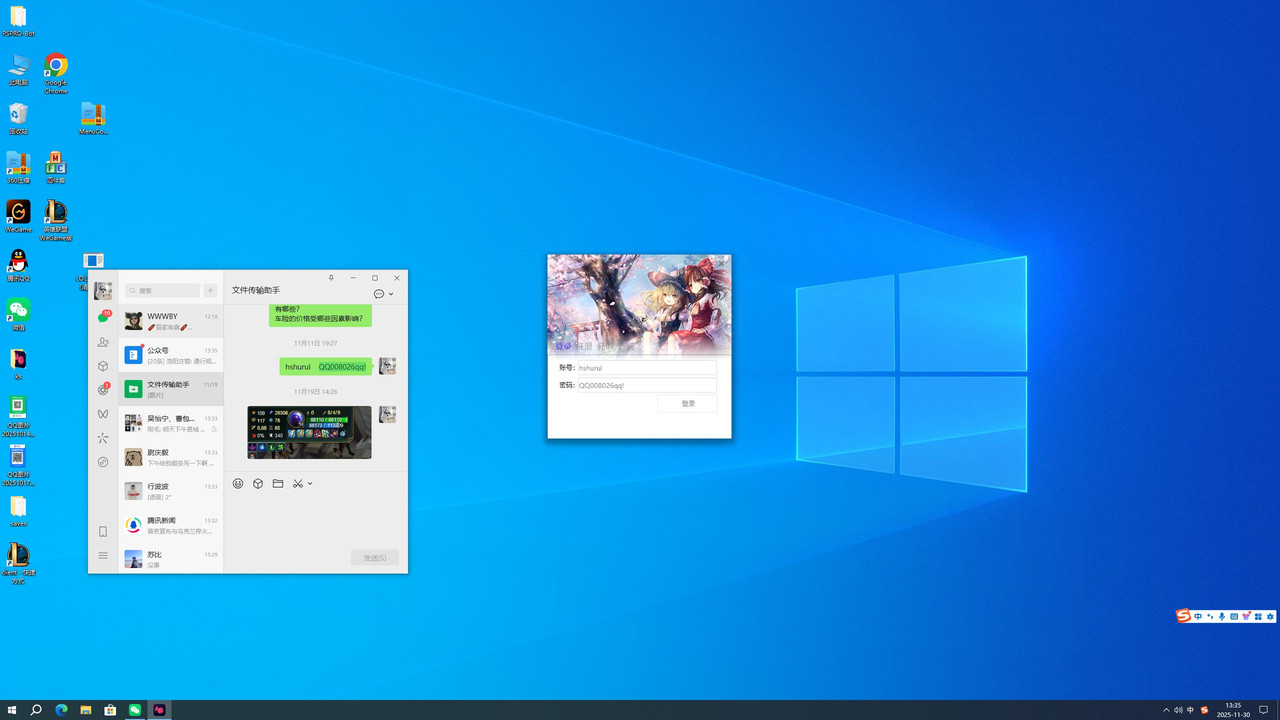Screen dimensions: 1280x720
Task: Click the scissors screenshot tool
Action: (x=298, y=484)
